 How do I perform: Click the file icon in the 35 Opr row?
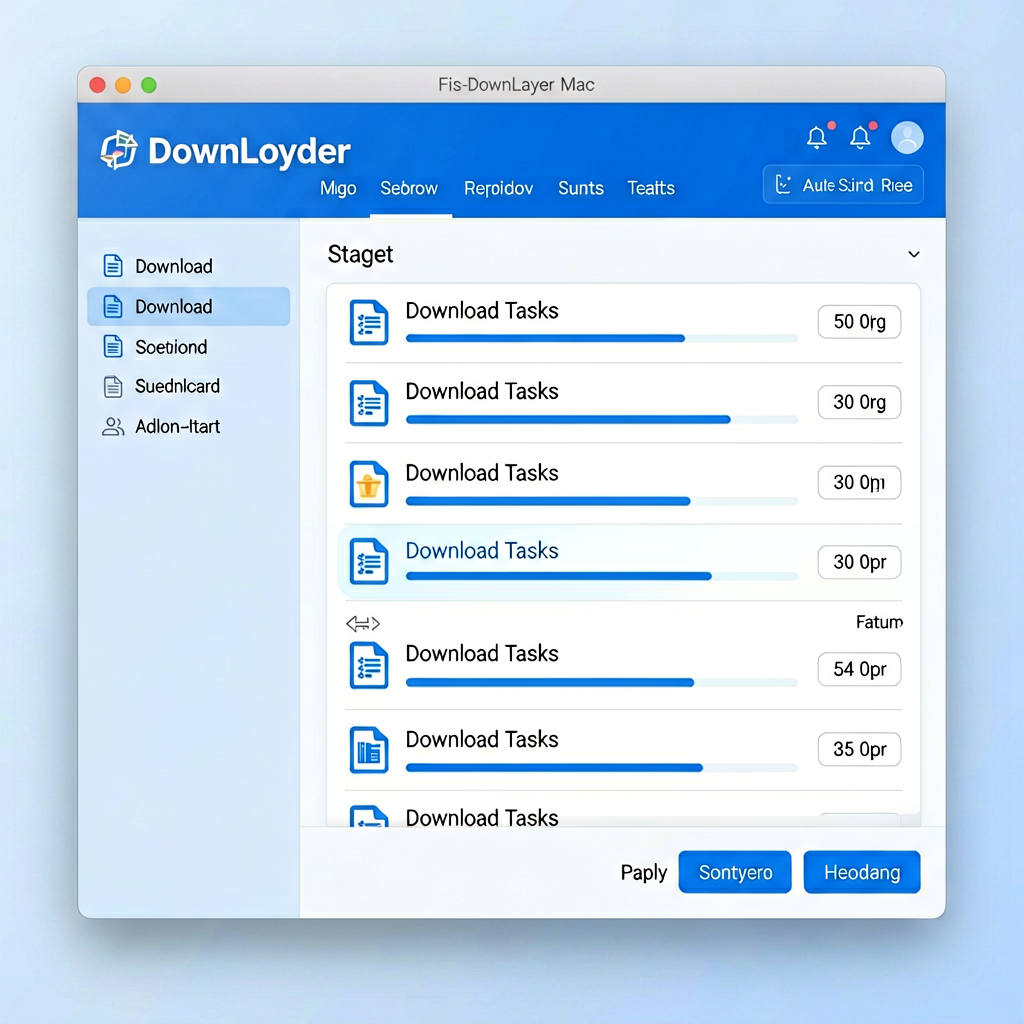368,750
